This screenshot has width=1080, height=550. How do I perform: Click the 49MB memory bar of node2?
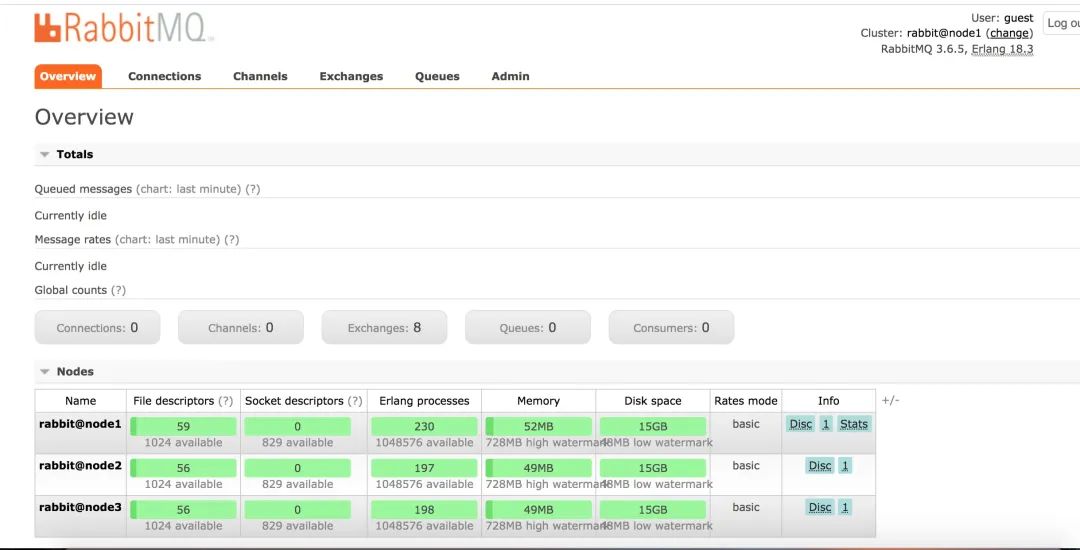539,468
